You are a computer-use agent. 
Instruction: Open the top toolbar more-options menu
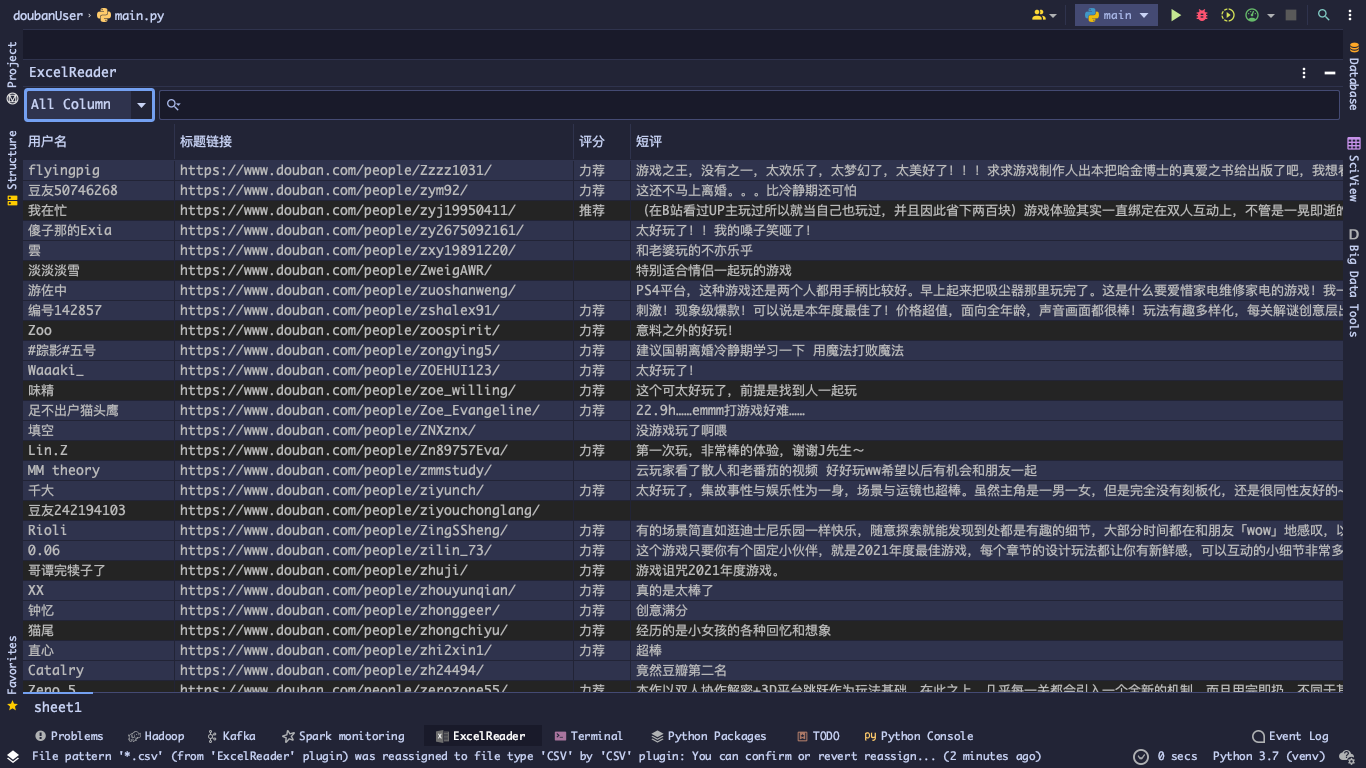[x=1350, y=15]
